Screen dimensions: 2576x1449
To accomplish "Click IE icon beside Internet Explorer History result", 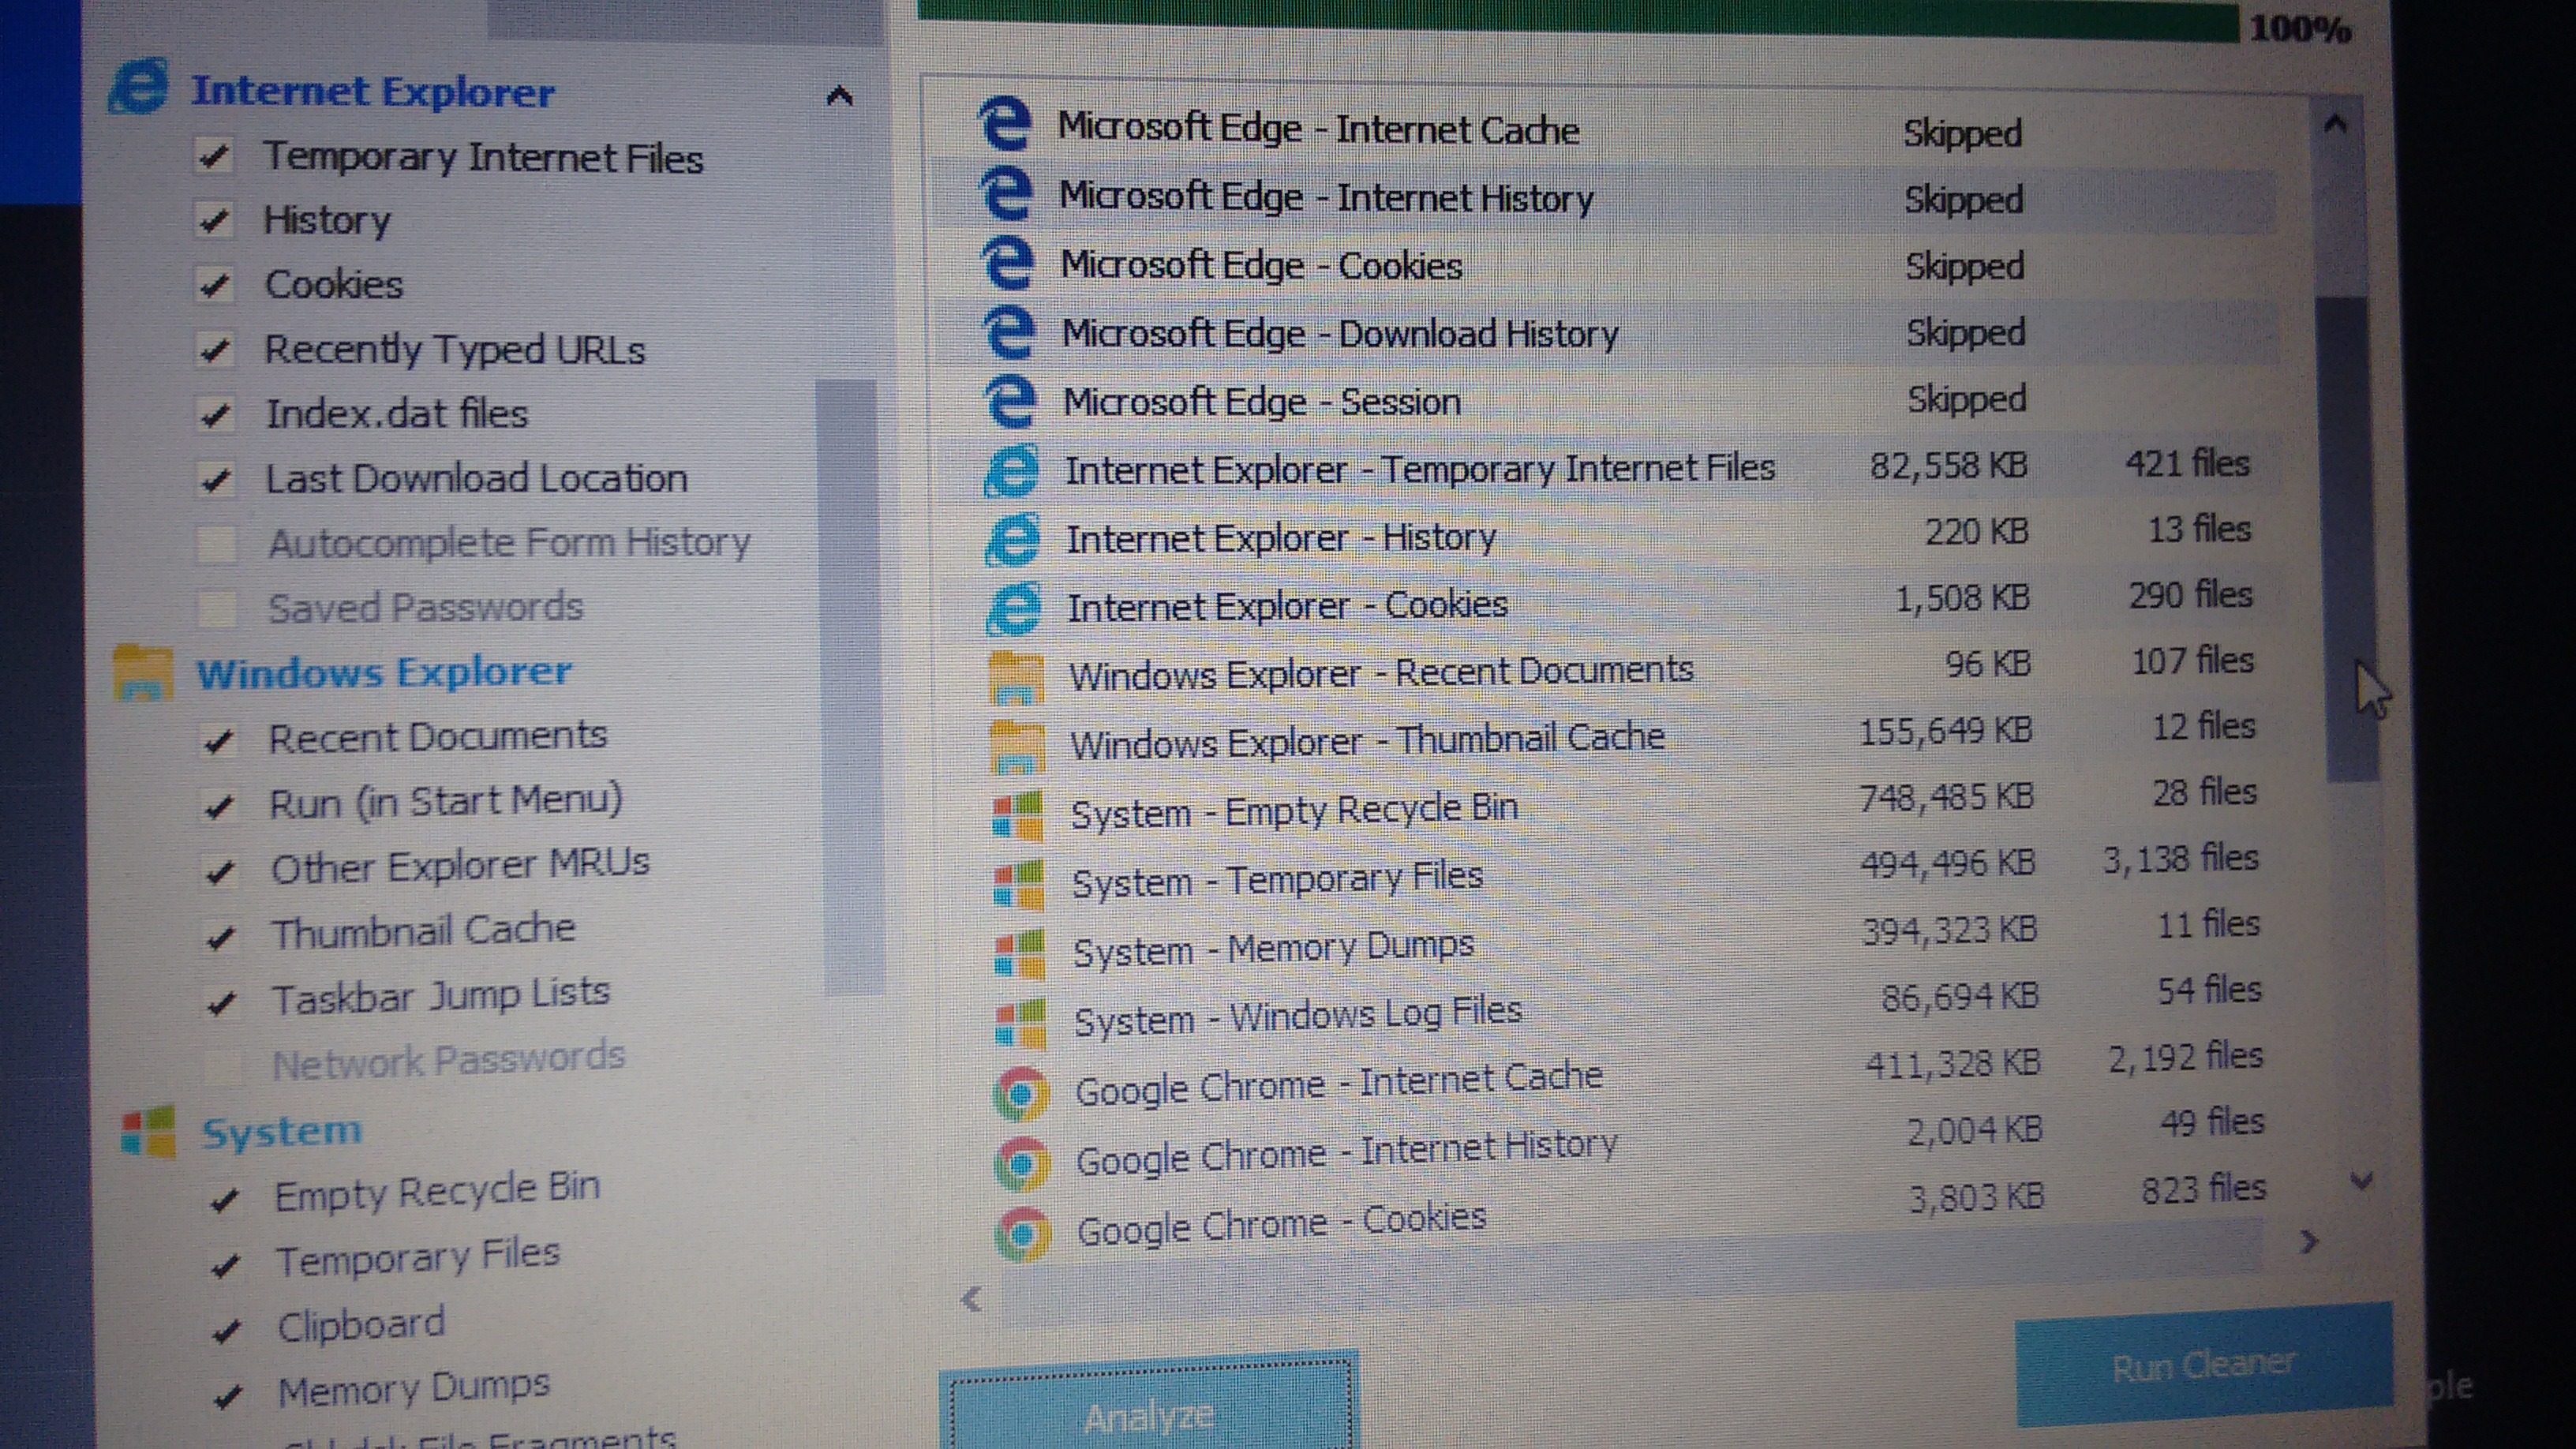I will tap(1013, 539).
